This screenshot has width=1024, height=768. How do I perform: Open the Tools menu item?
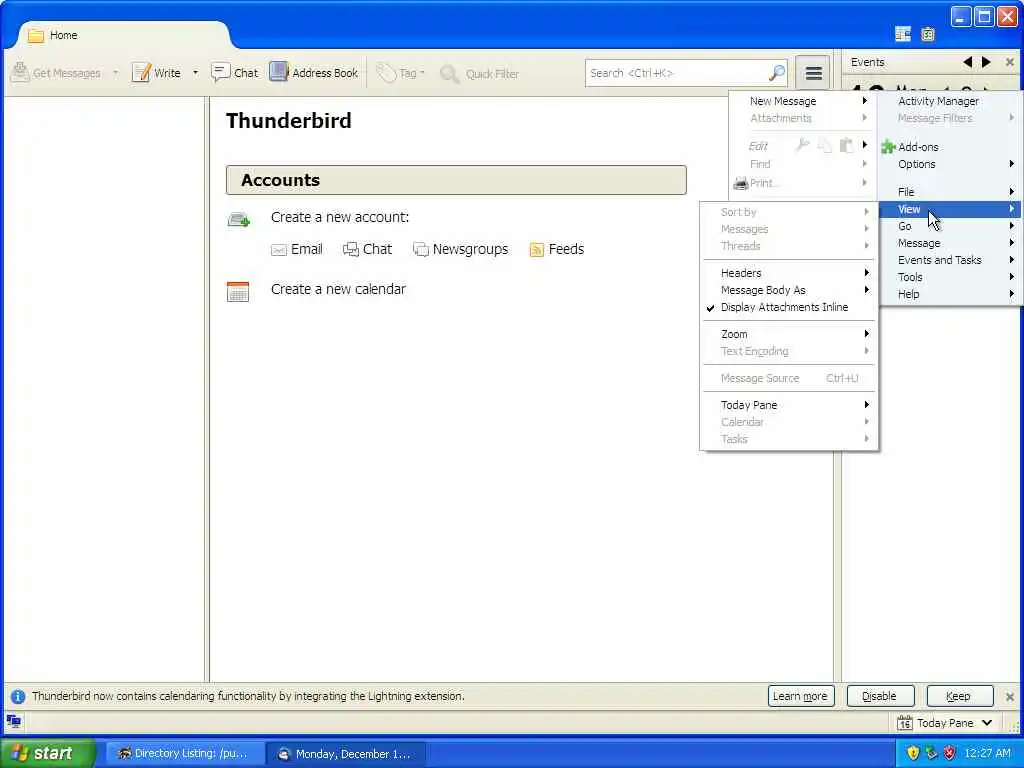(950, 277)
